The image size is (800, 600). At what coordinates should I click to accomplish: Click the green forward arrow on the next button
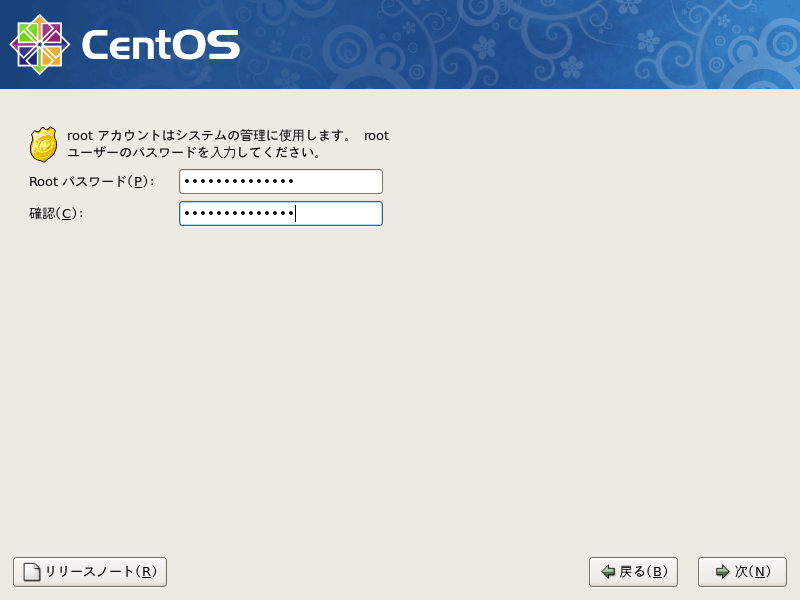[723, 571]
